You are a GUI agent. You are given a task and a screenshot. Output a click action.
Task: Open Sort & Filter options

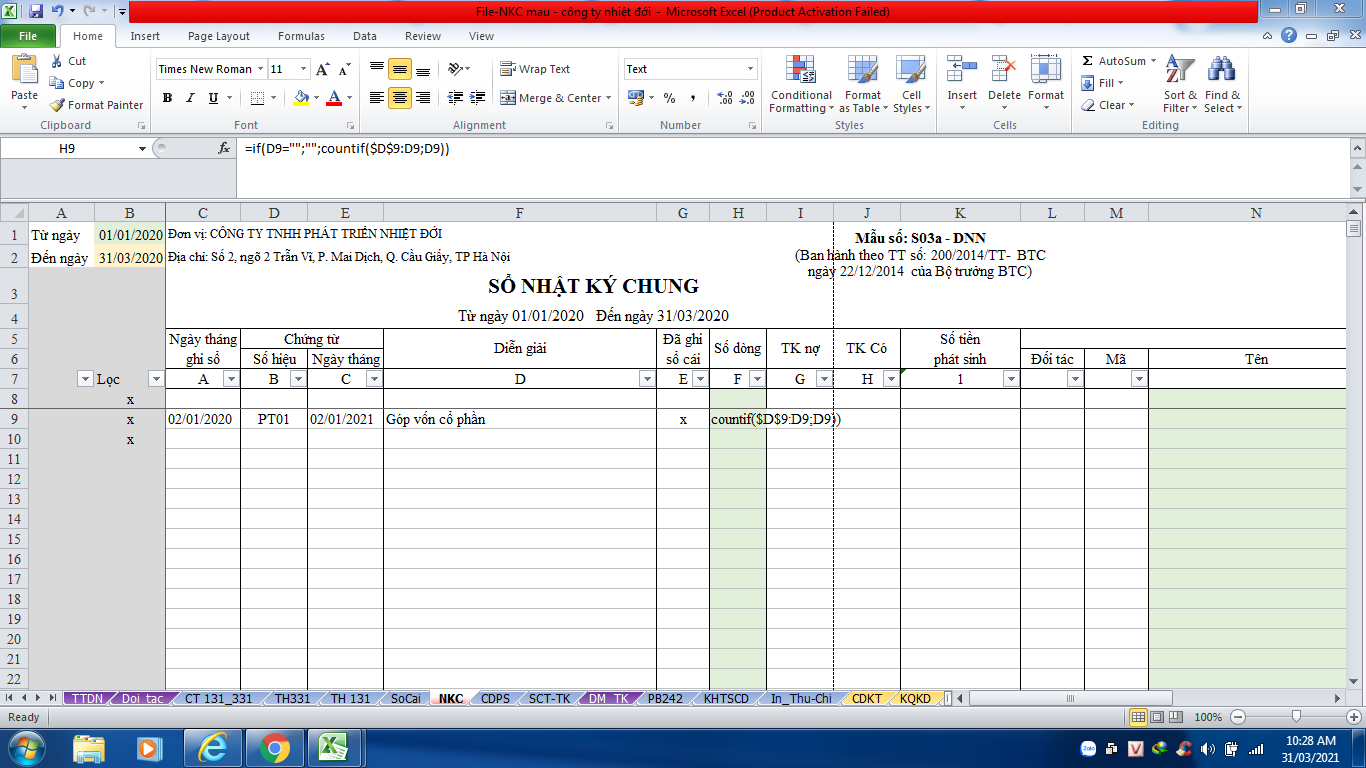coord(1180,84)
